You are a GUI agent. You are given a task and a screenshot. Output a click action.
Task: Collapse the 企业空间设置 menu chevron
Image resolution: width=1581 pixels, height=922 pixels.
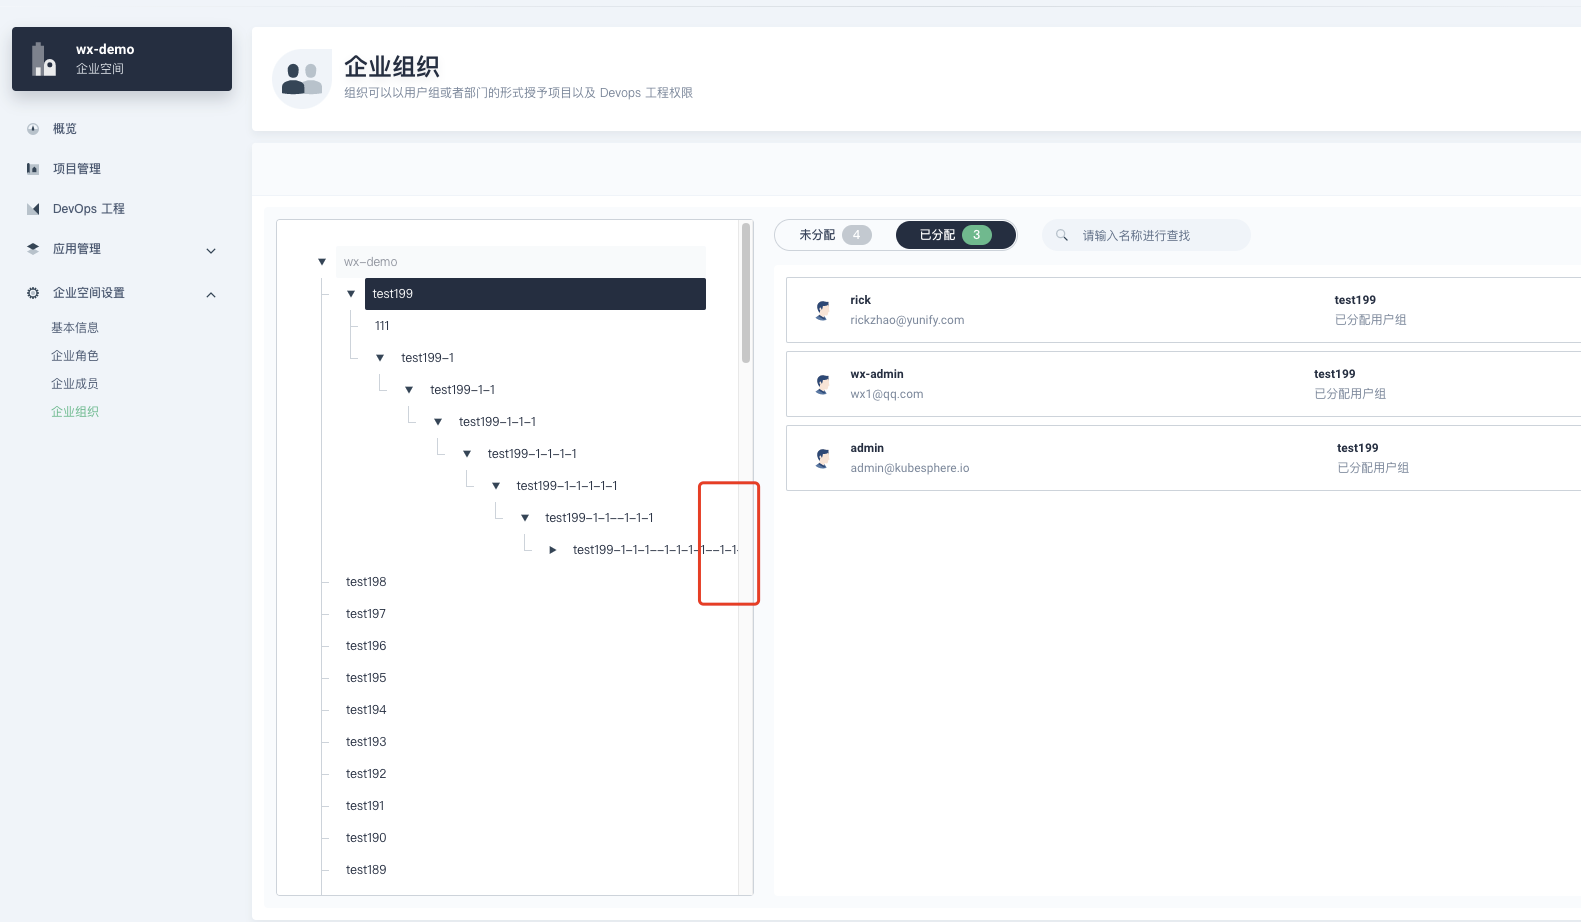tap(211, 294)
